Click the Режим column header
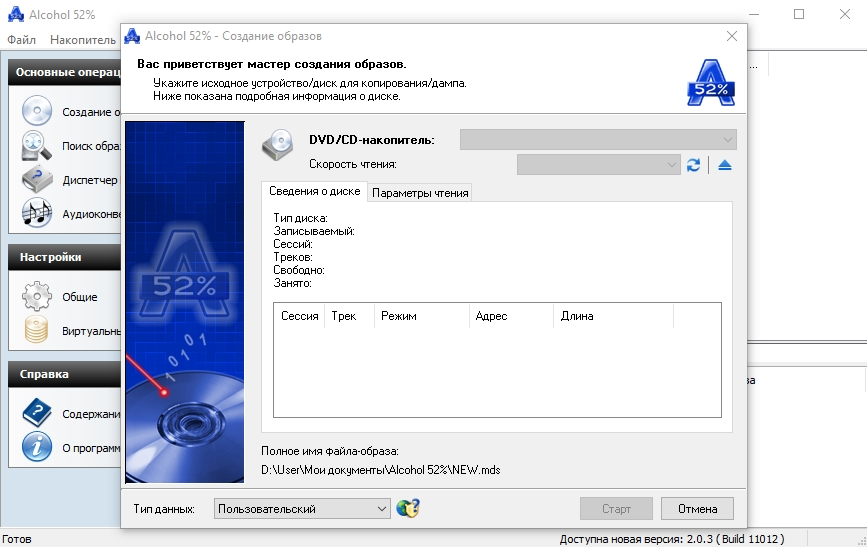This screenshot has height=547, width=867. point(422,316)
